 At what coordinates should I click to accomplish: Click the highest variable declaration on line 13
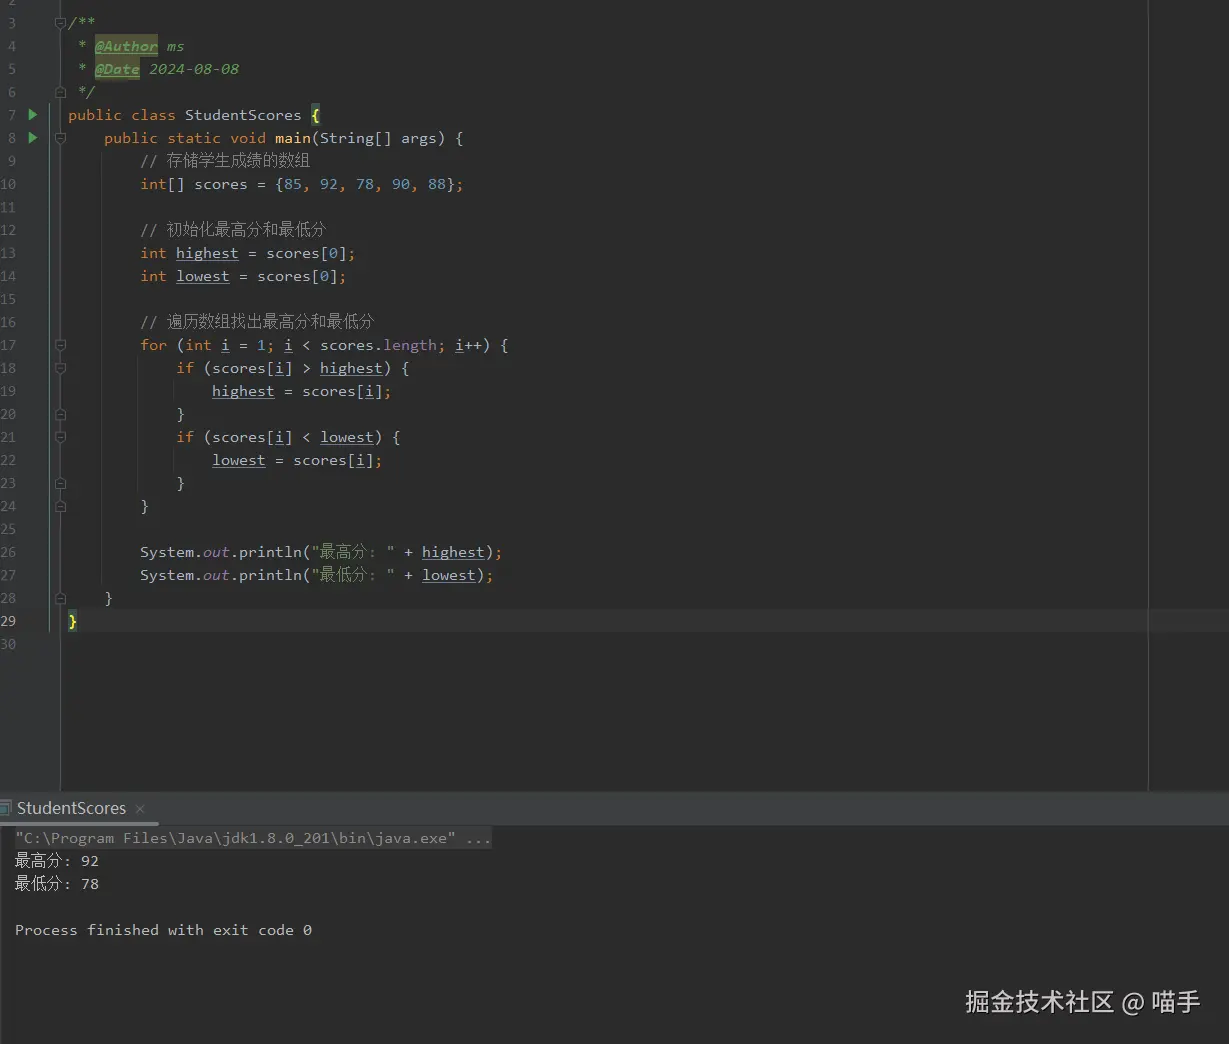pos(207,253)
